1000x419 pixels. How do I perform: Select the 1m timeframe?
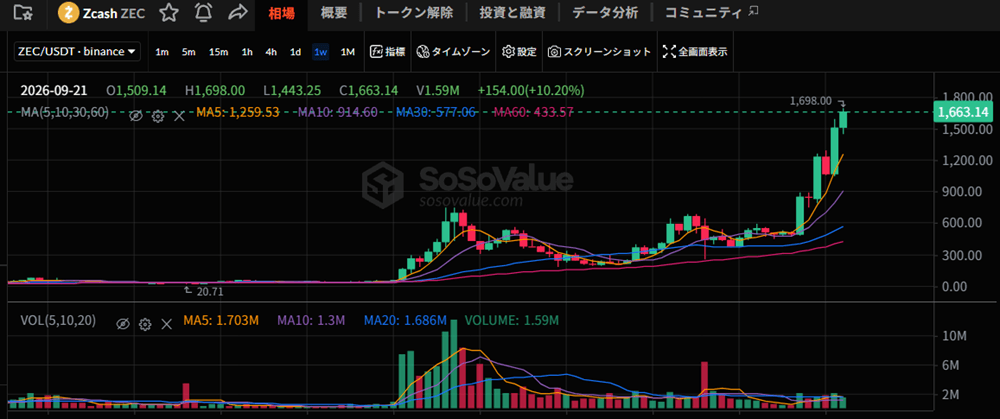point(162,52)
